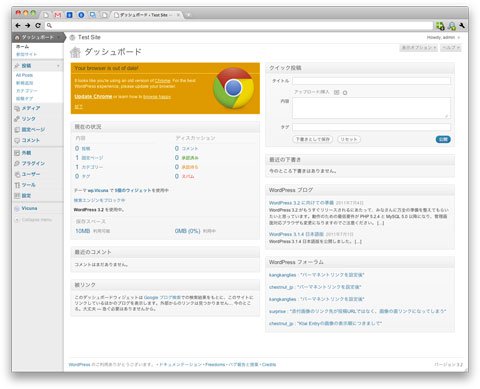Click the Test Site title link in the header
This screenshot has width=480, height=389.
pos(89,37)
